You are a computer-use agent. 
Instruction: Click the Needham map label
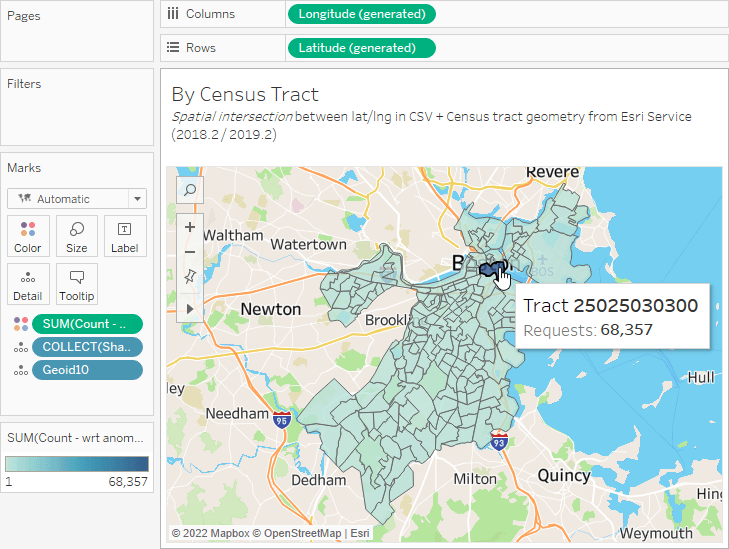coord(237,413)
